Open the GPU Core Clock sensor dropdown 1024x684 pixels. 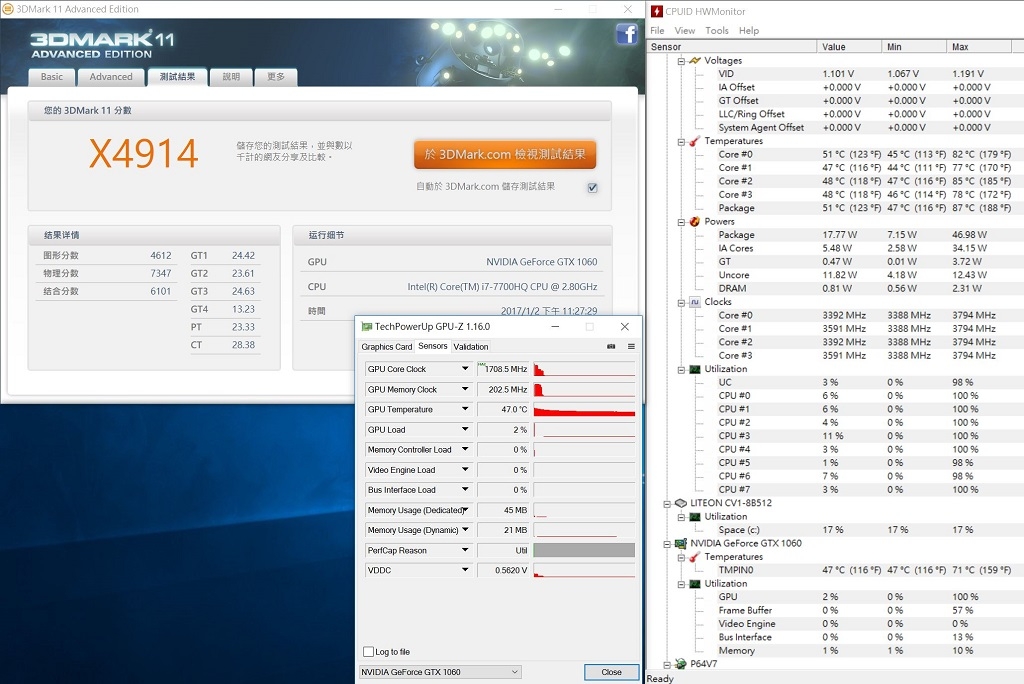point(465,369)
